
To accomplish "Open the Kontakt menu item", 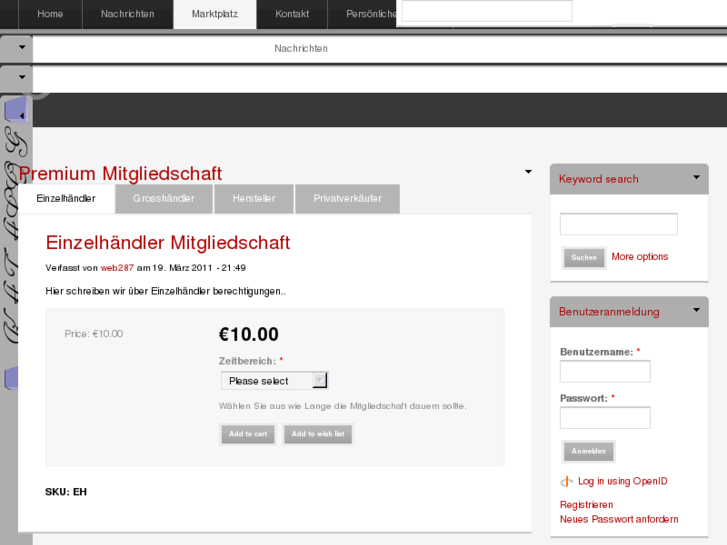I will [292, 14].
